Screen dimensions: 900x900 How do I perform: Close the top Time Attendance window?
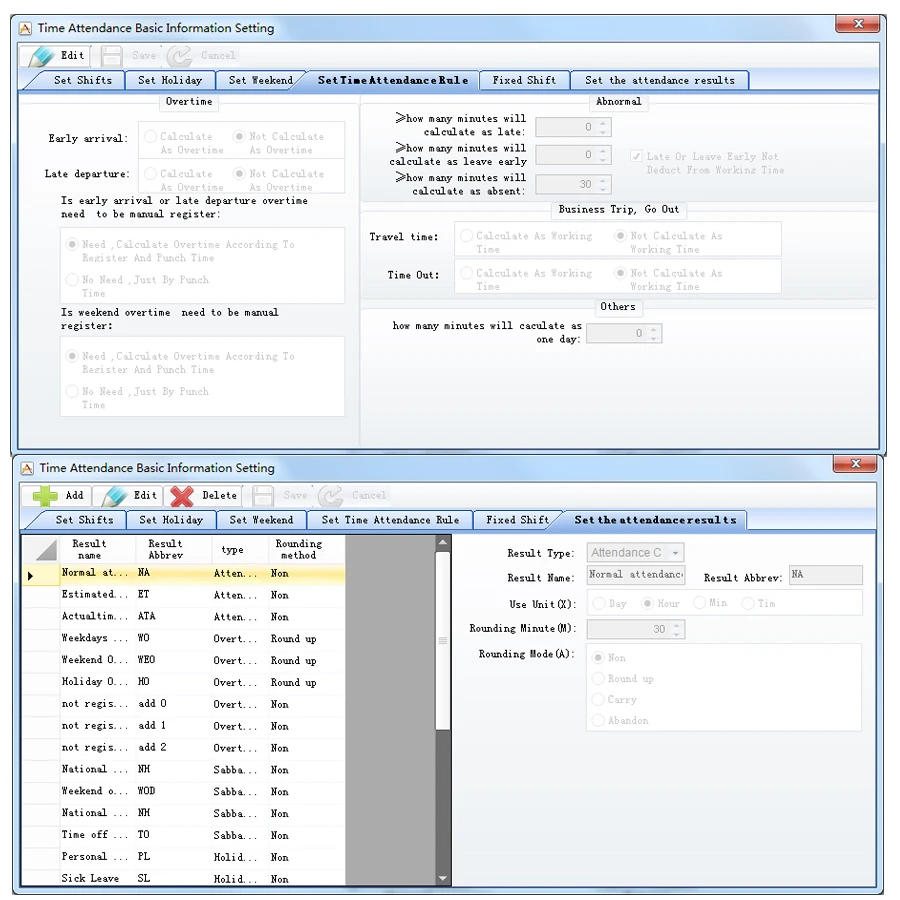858,24
